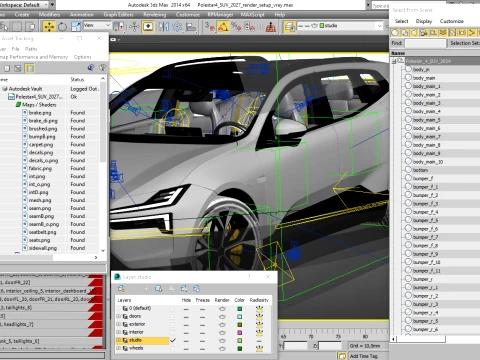Click the Status column header in Asset Tracking
Image resolution: width=480 pixels, height=360 pixels.
[77, 79]
